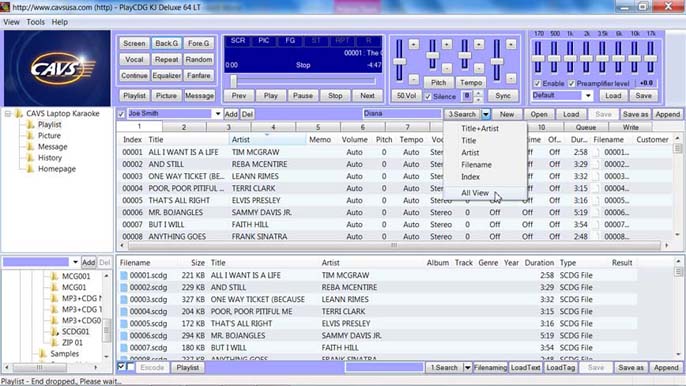Open the SCDG01 folder
The width and height of the screenshot is (686, 386).
(x=75, y=331)
